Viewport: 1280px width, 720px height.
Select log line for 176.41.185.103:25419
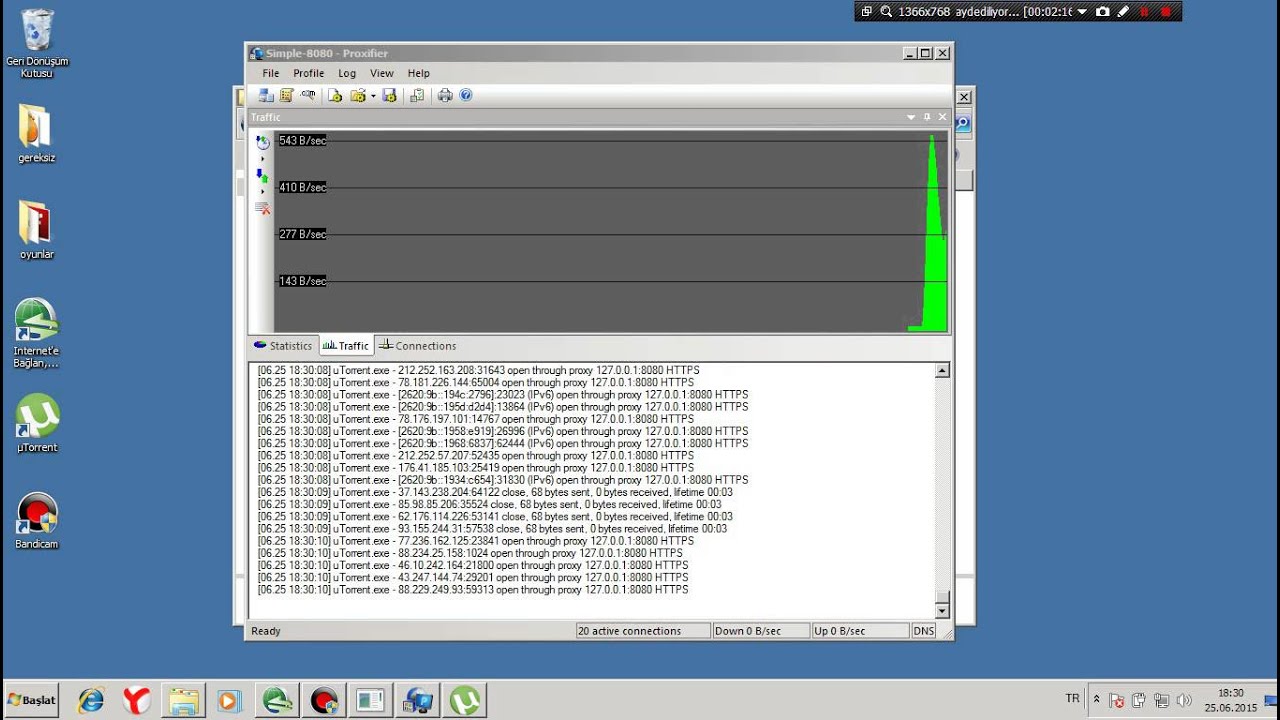(475, 468)
